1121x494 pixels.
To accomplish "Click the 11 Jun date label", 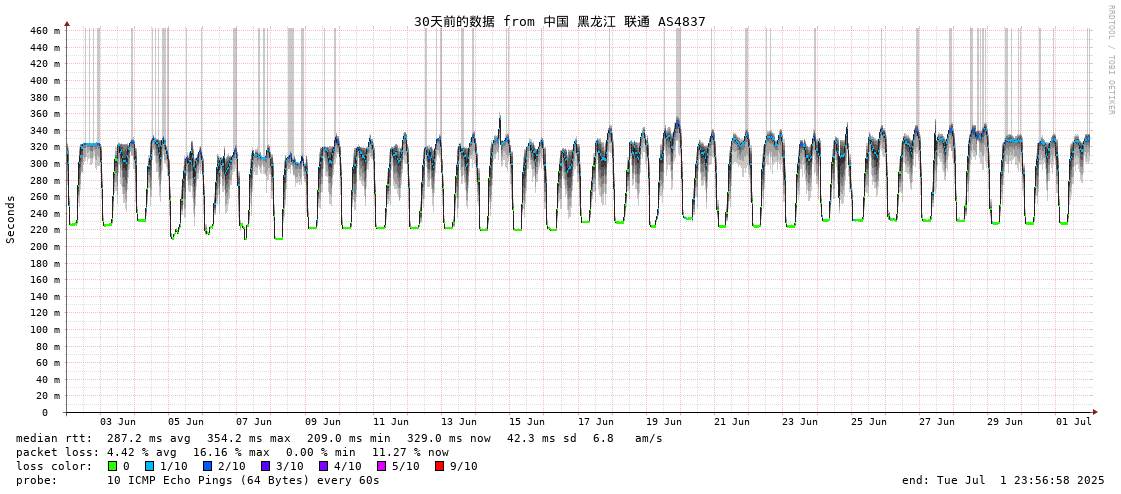I will tap(391, 422).
